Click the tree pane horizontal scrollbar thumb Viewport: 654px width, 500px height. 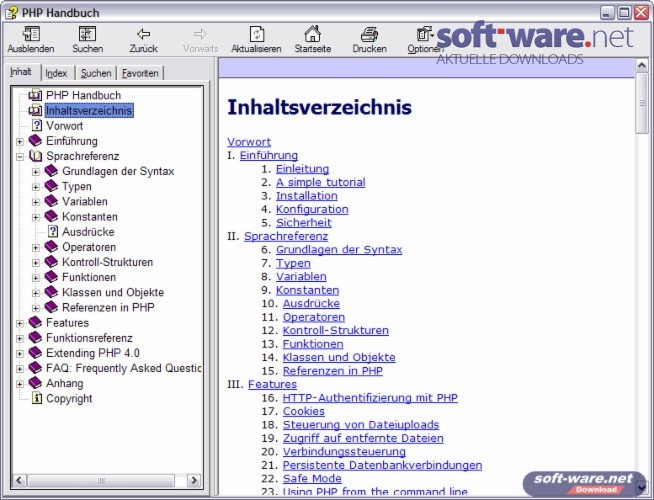pos(101,480)
